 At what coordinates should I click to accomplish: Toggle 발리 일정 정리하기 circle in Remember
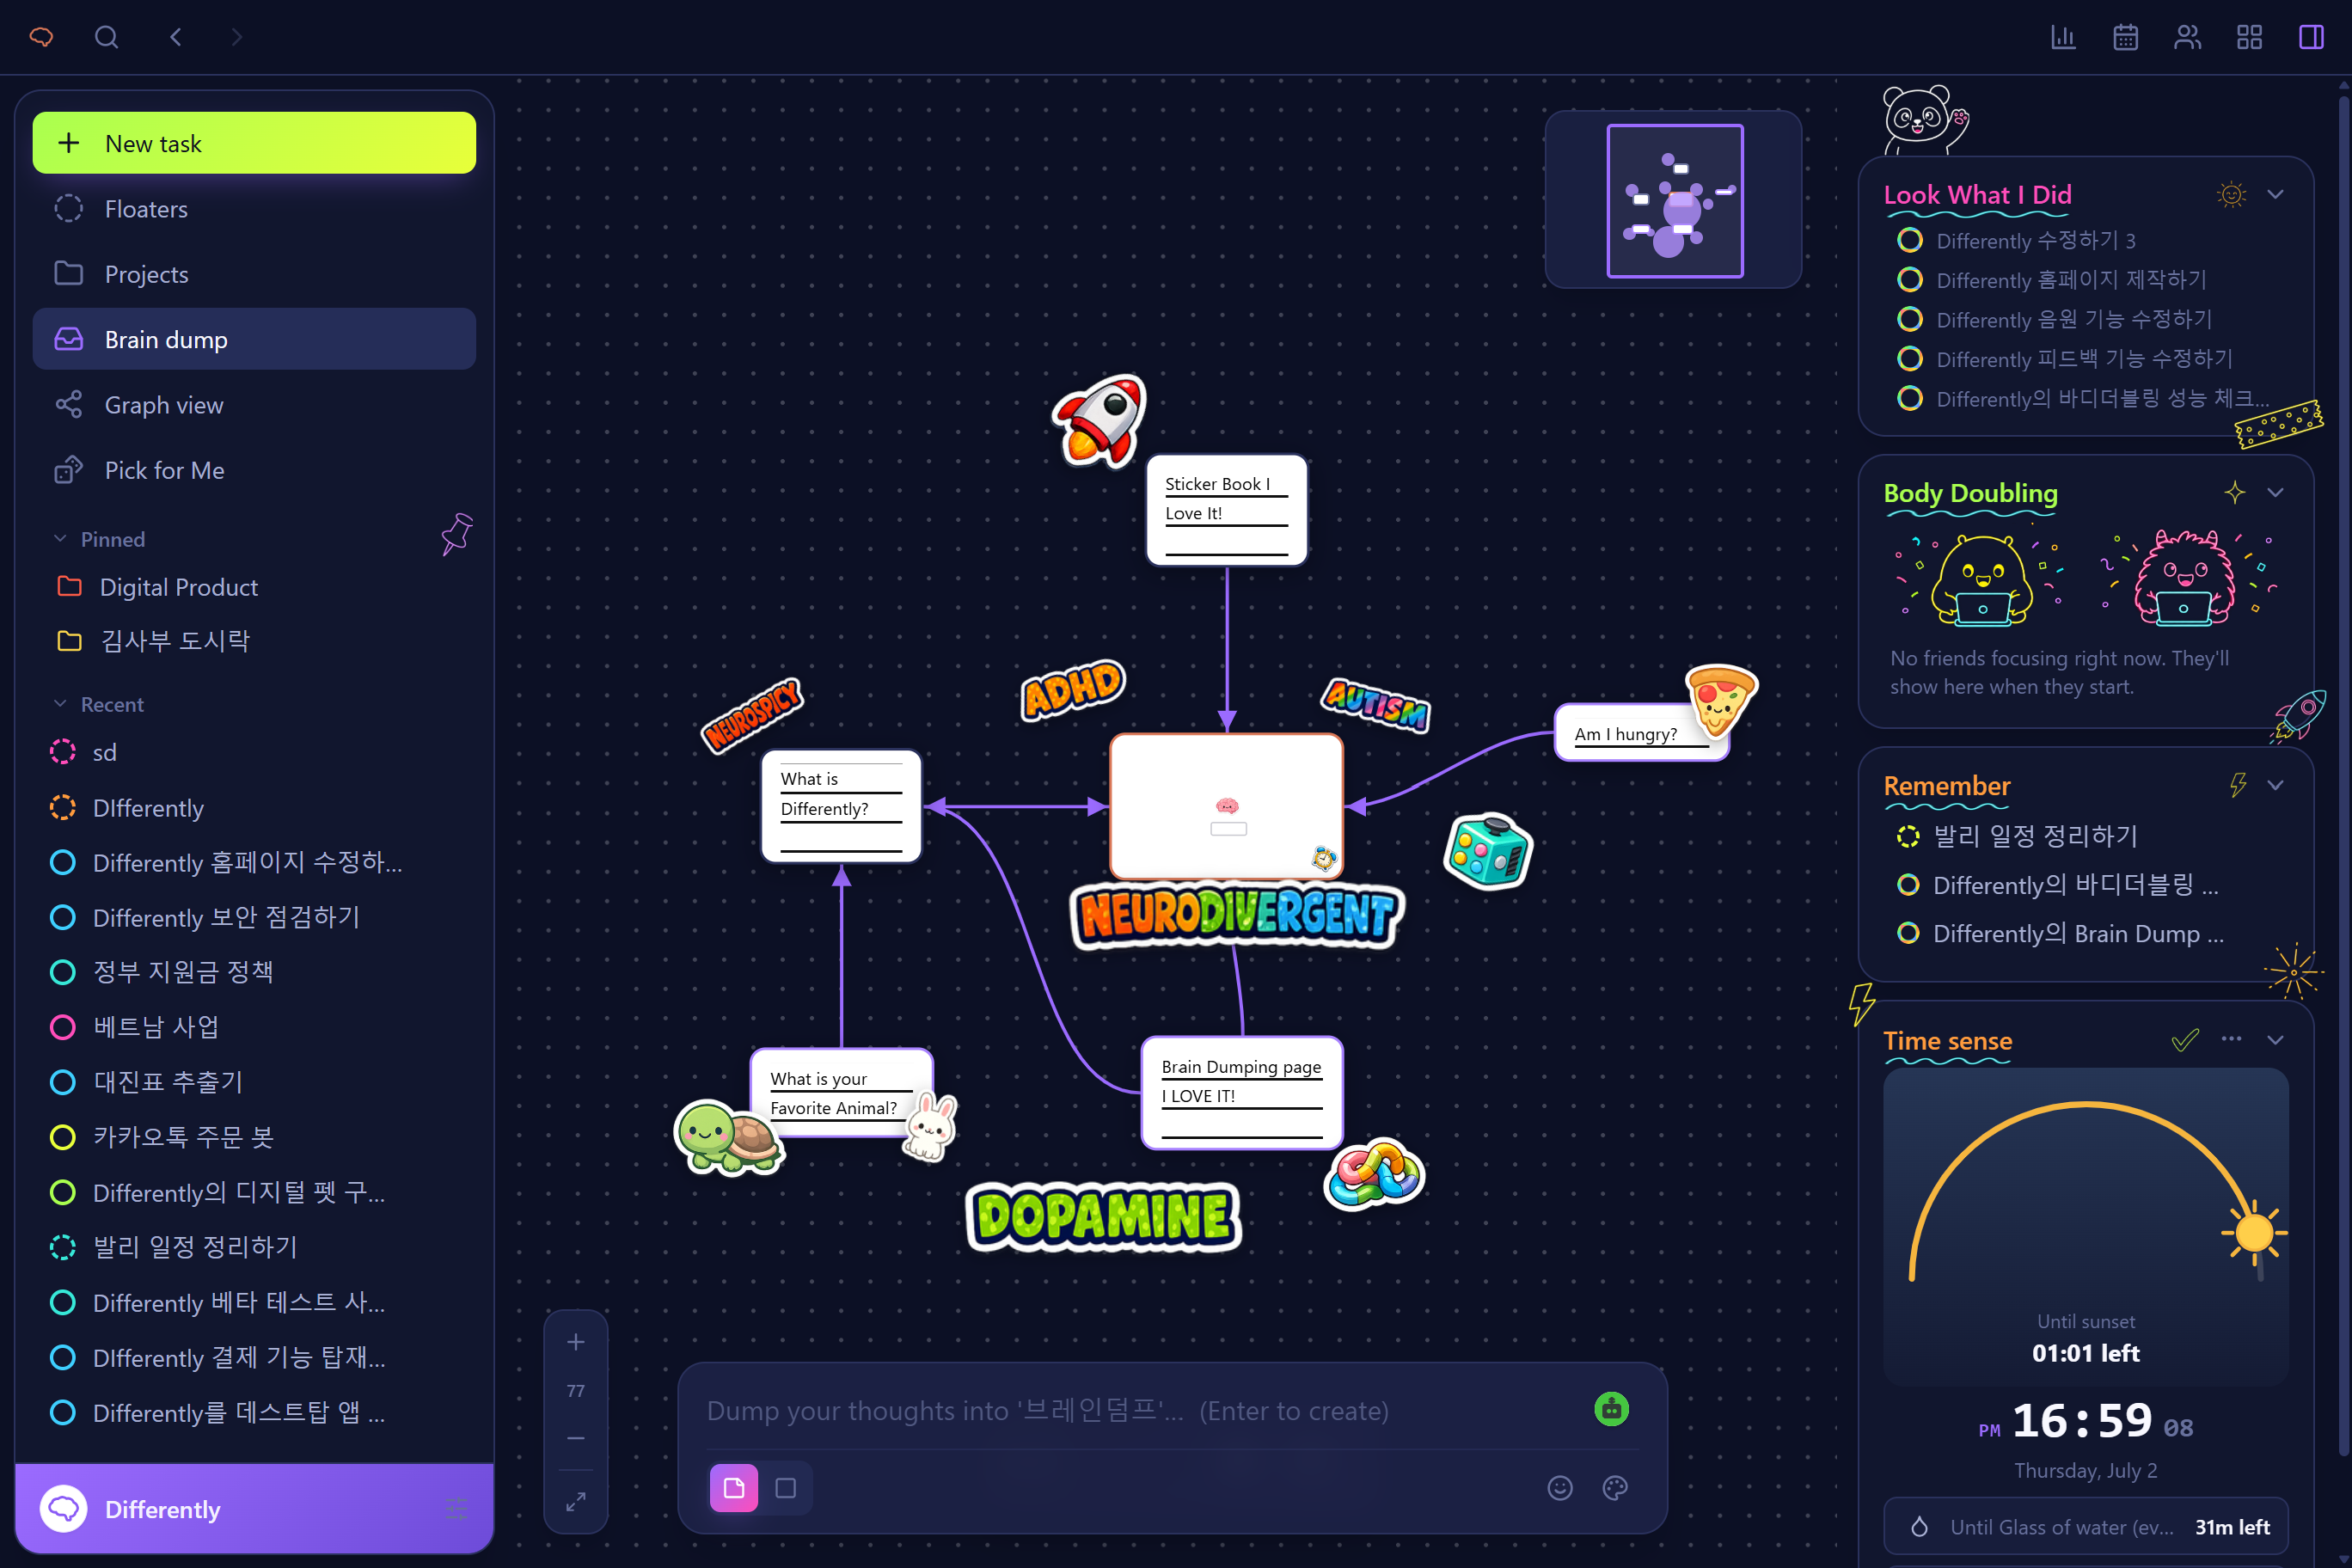tap(1908, 836)
